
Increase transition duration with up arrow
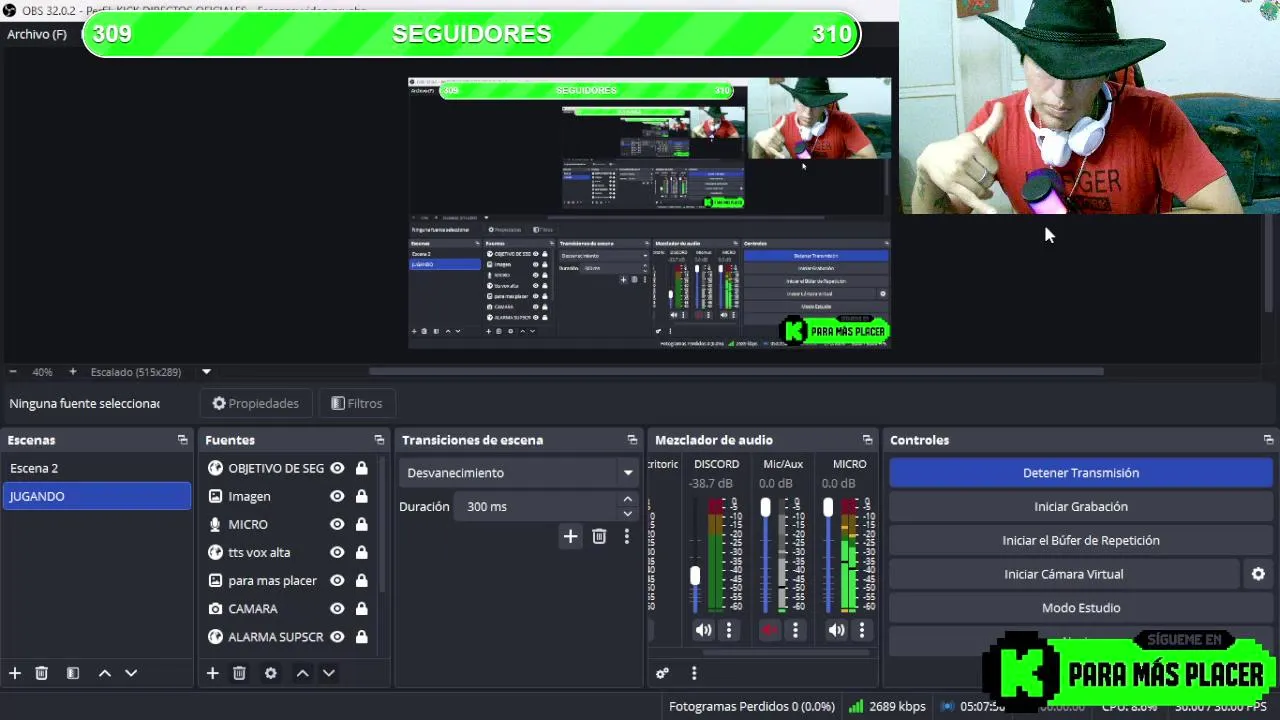point(628,499)
